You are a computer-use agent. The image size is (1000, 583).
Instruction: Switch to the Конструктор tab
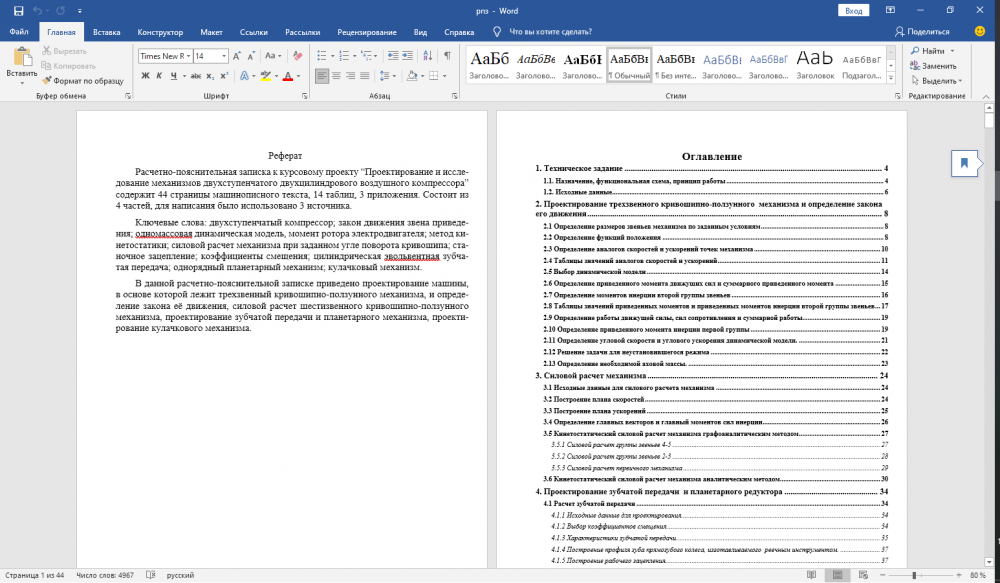160,32
